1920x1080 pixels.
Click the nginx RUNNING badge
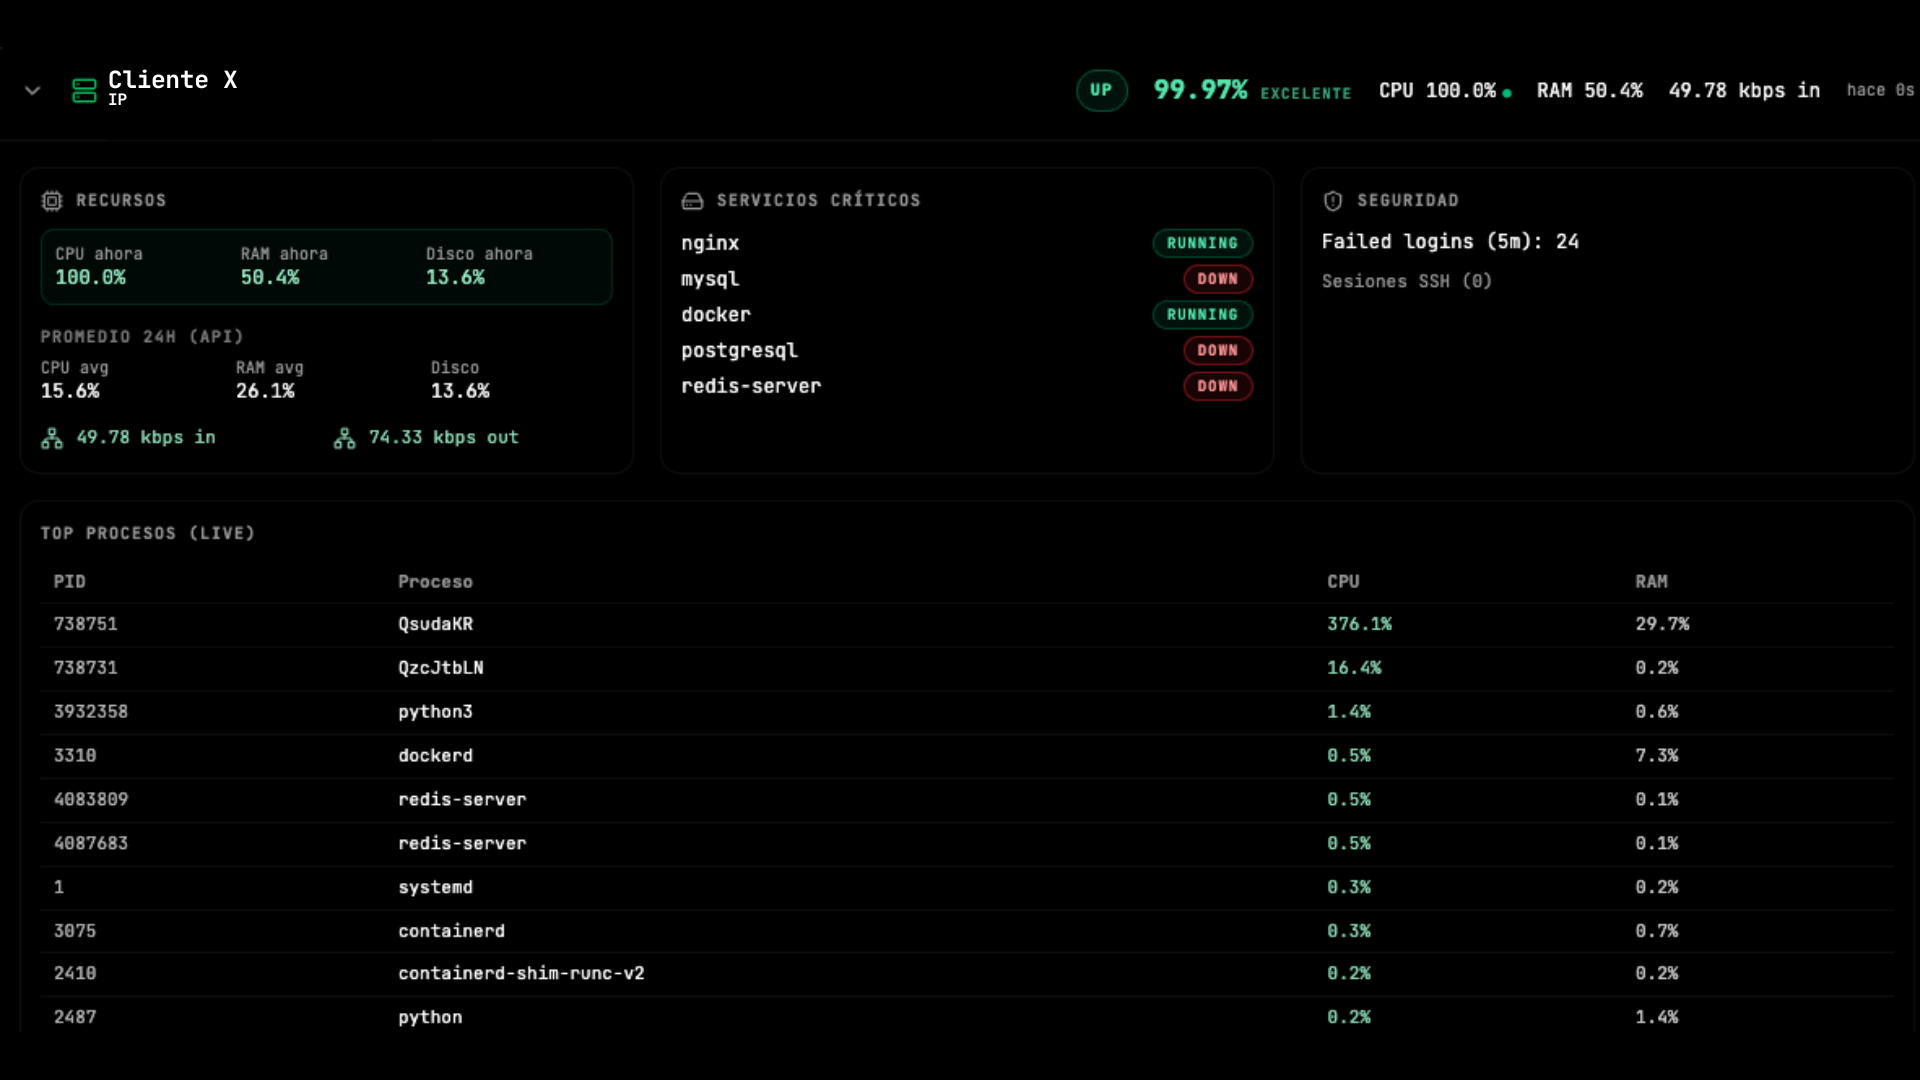click(x=1202, y=243)
